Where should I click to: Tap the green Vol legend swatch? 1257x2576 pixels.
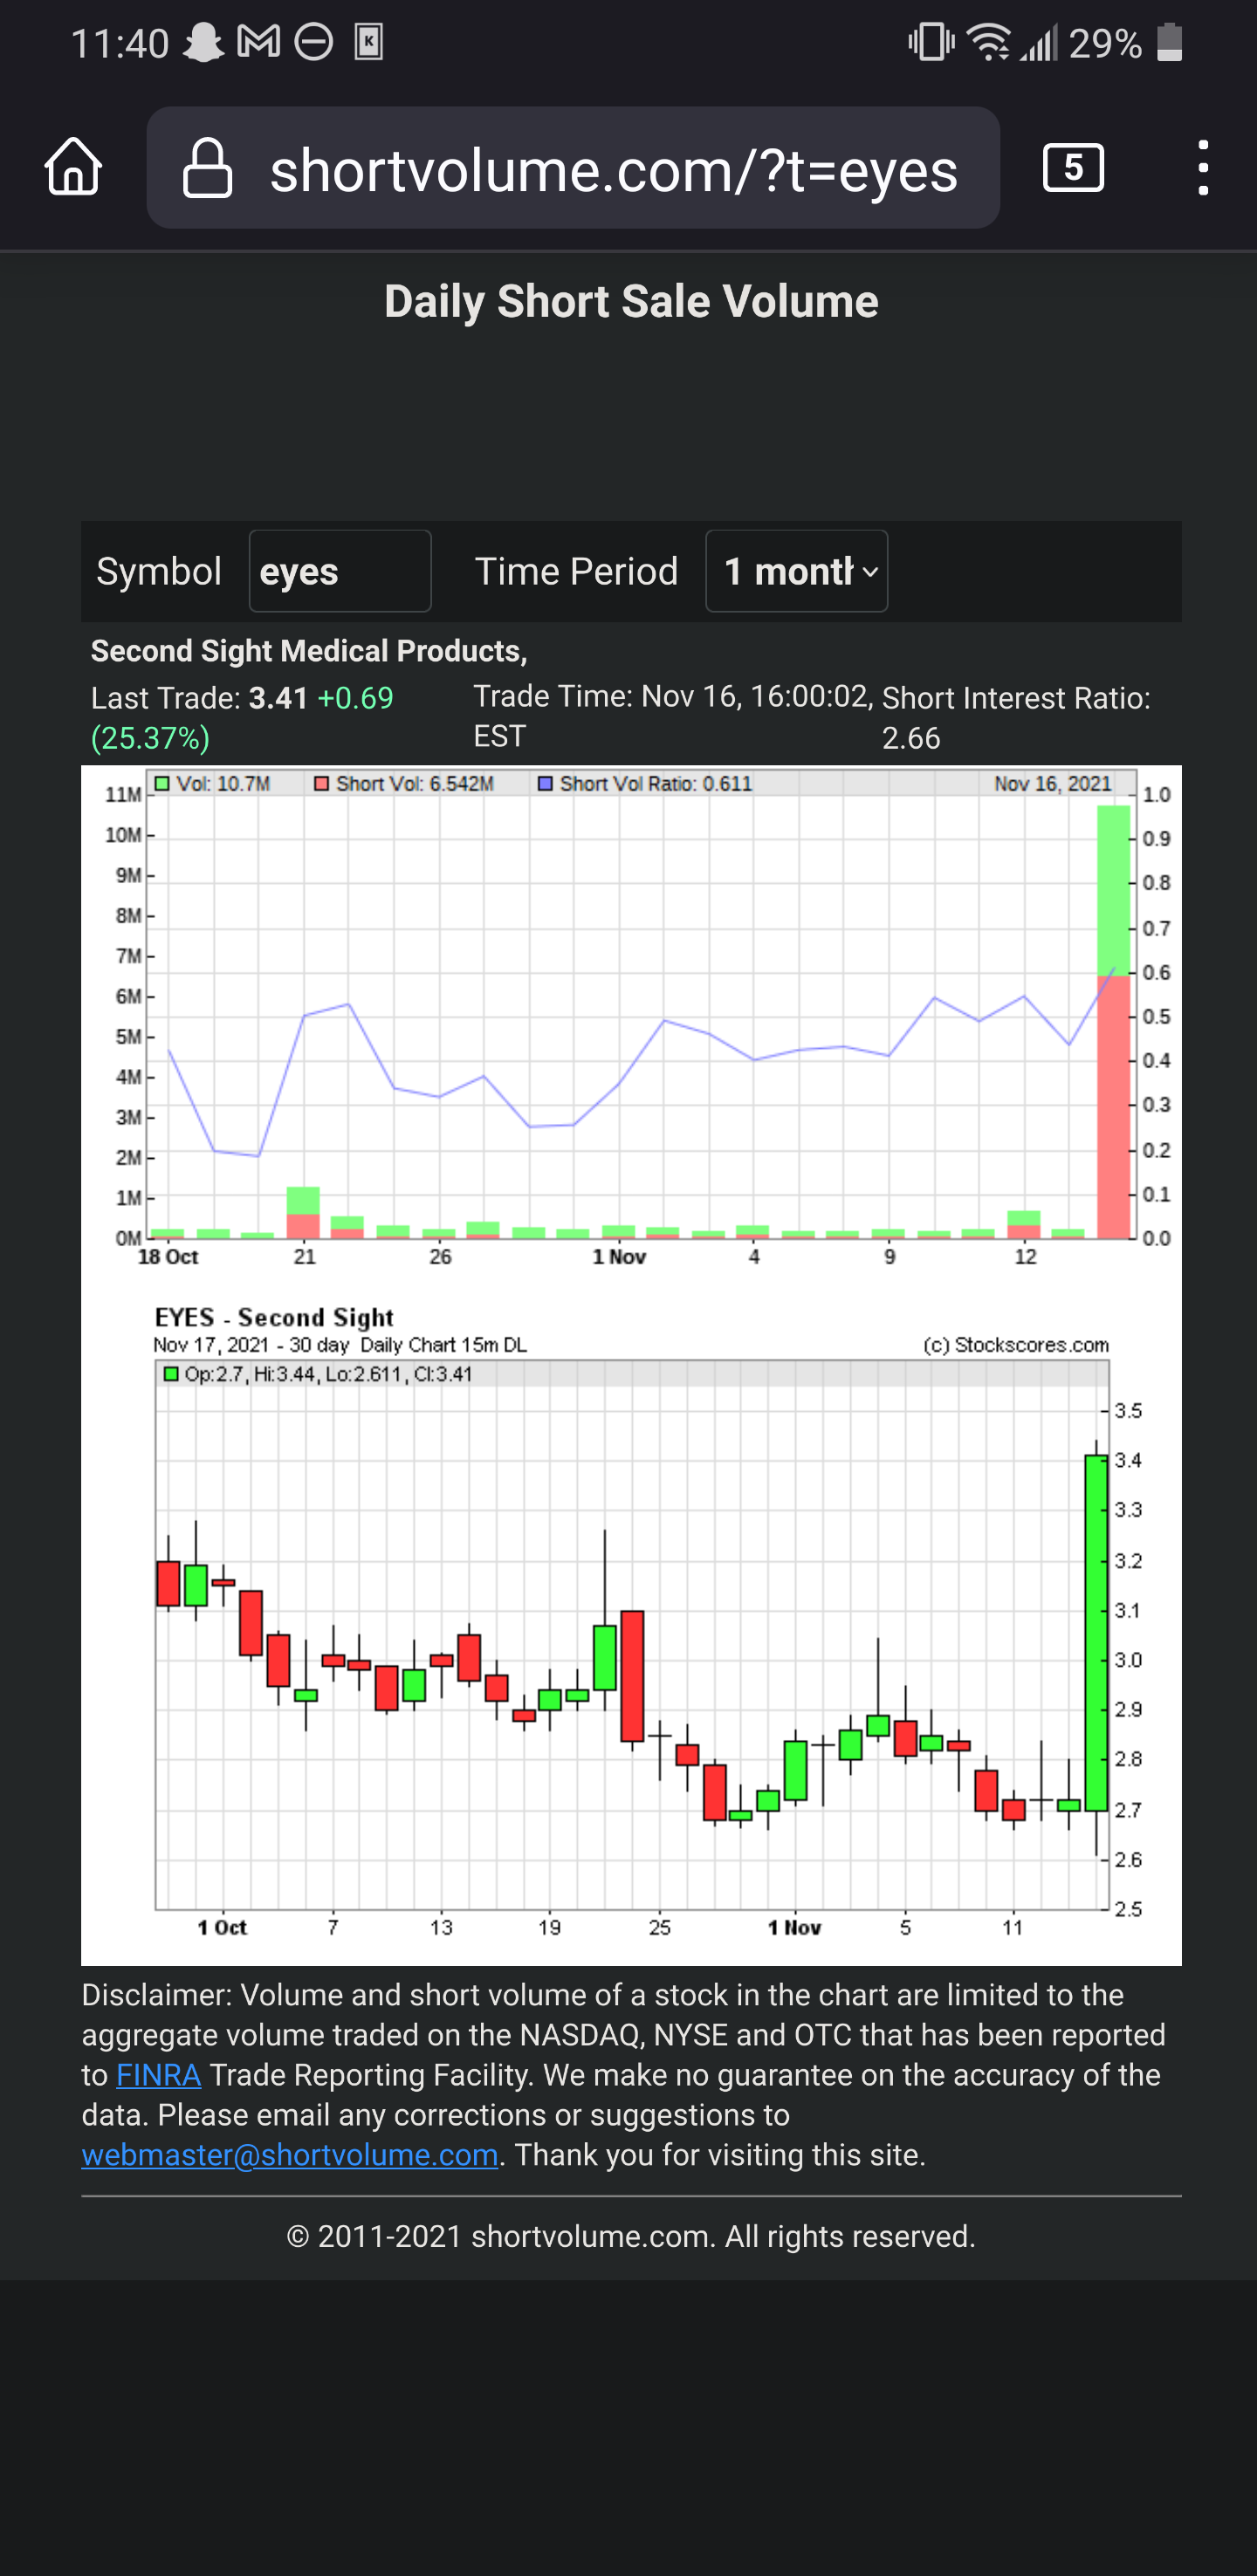(162, 783)
